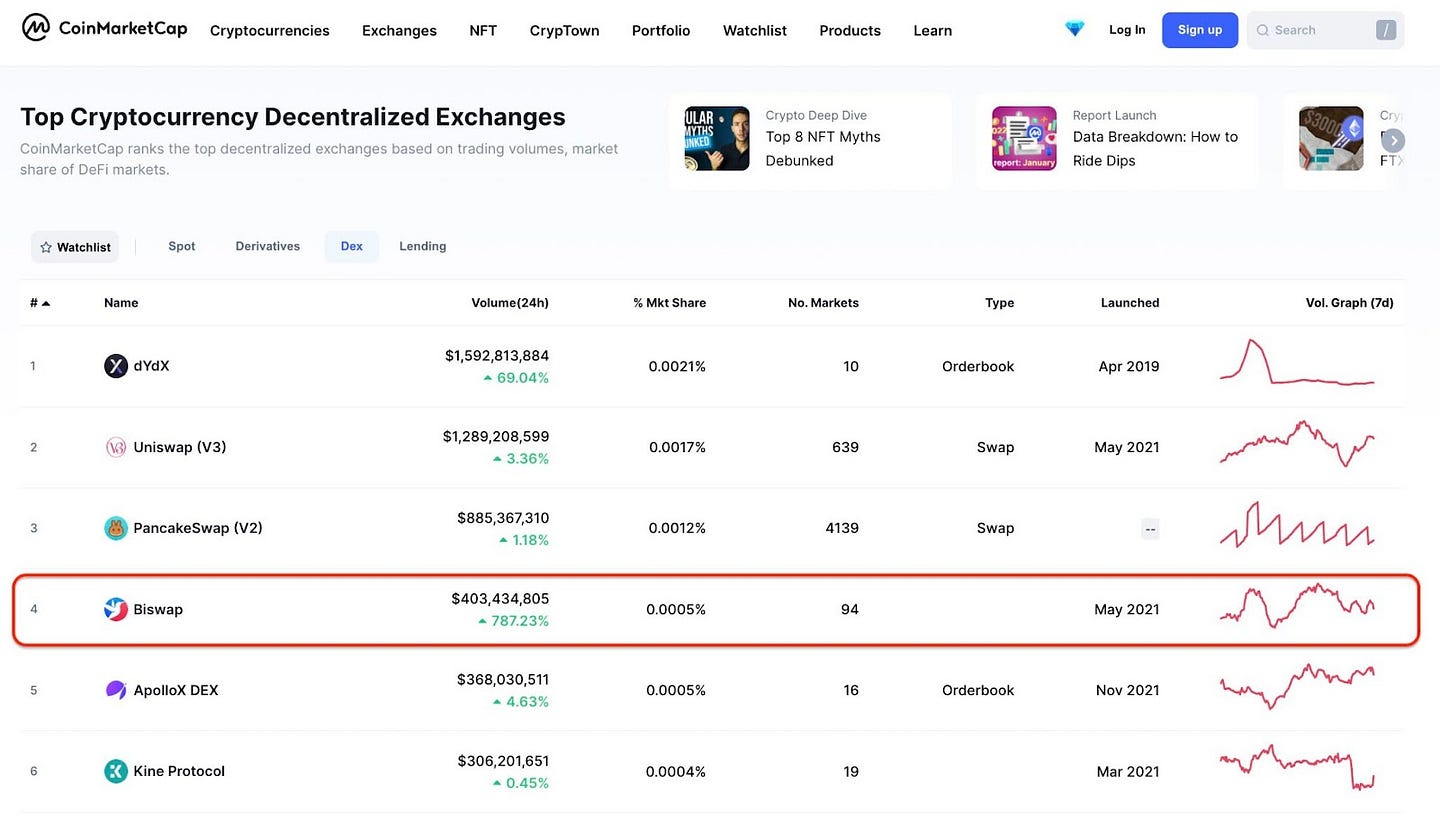The image size is (1440, 815).
Task: Sort by Type column header
Action: point(999,303)
